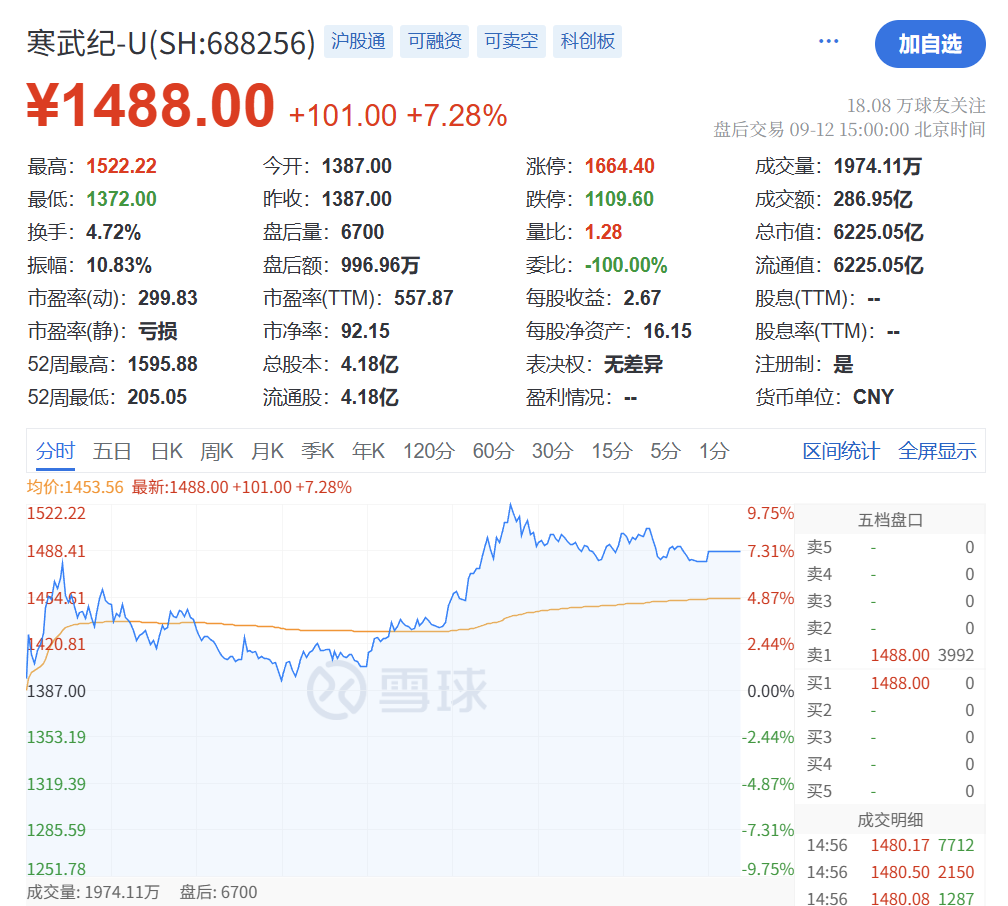Click the 跌停 value 1109.60

pos(620,199)
